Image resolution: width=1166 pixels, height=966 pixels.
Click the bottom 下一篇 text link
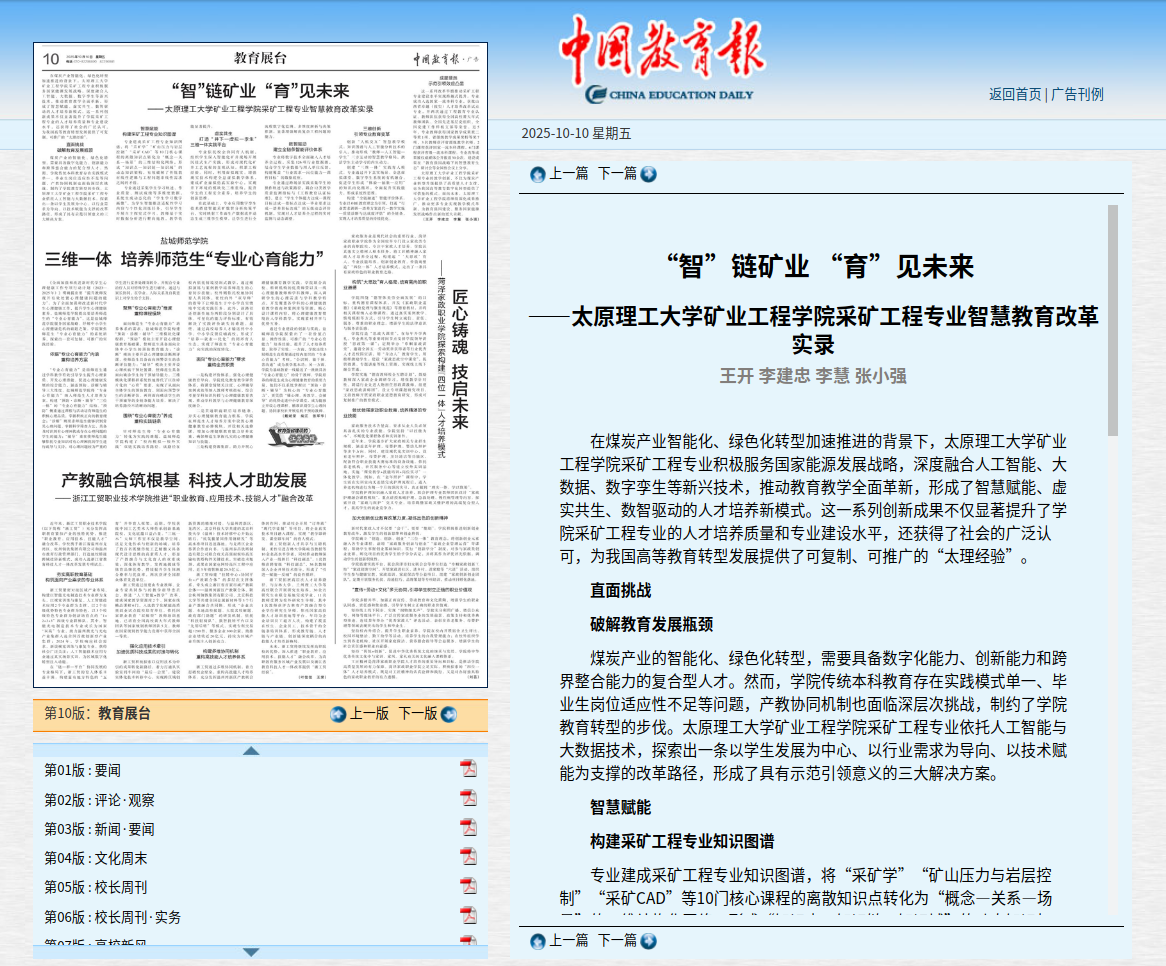tap(617, 941)
